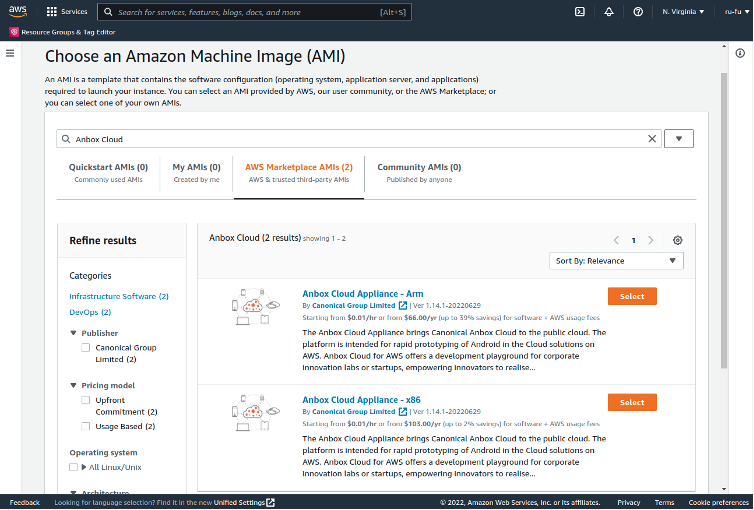This screenshot has width=754, height=510.
Task: Switch to Community AMIs tab
Action: coord(419,173)
